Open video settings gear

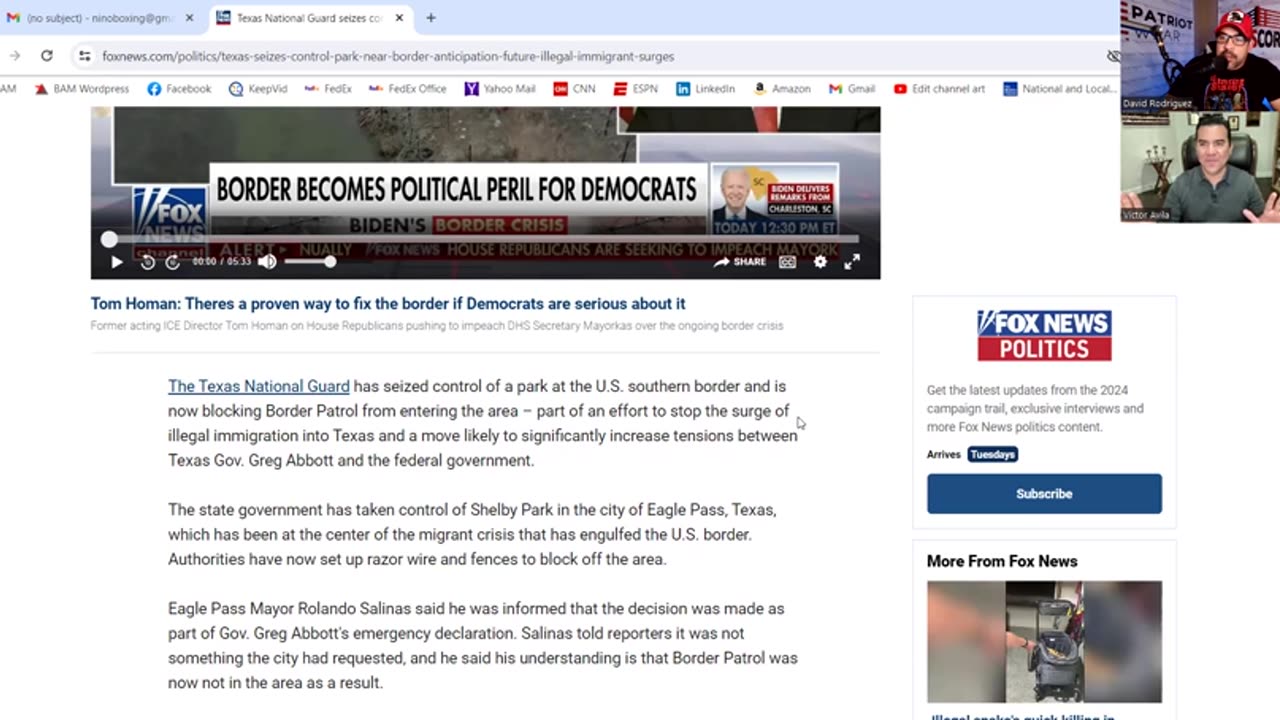click(x=820, y=262)
